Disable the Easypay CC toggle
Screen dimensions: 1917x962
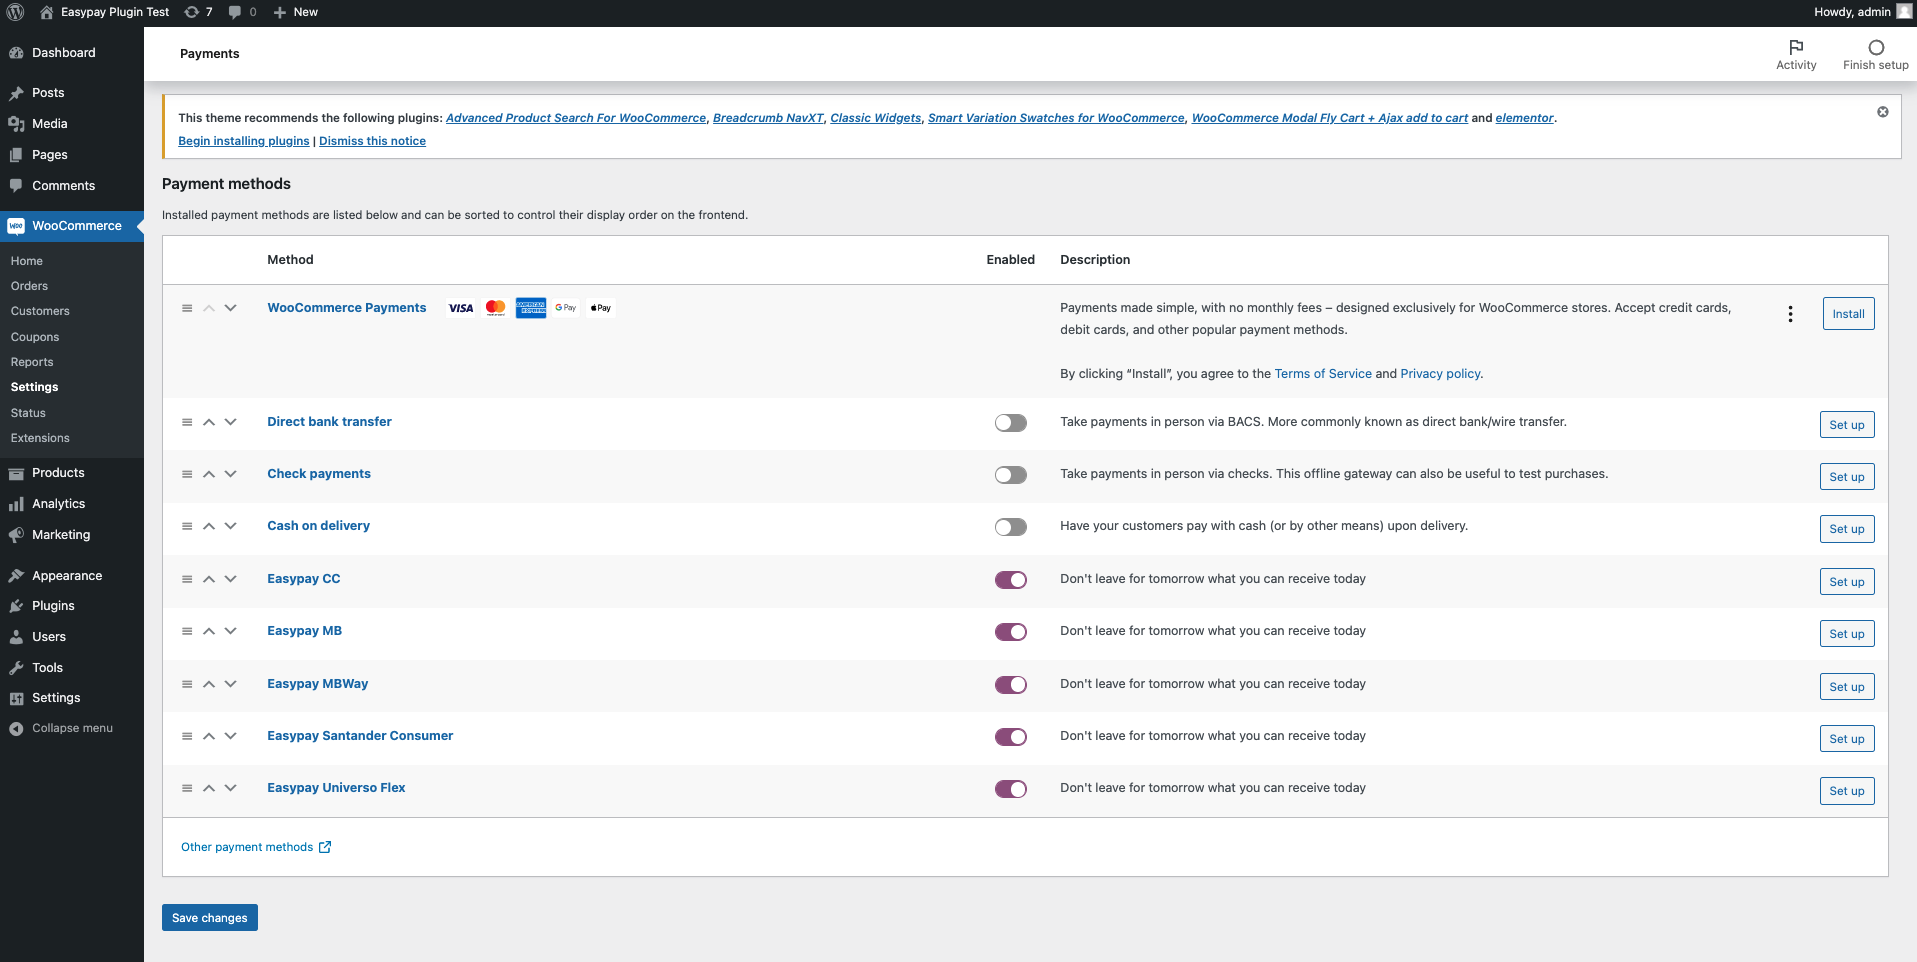[x=1010, y=580]
